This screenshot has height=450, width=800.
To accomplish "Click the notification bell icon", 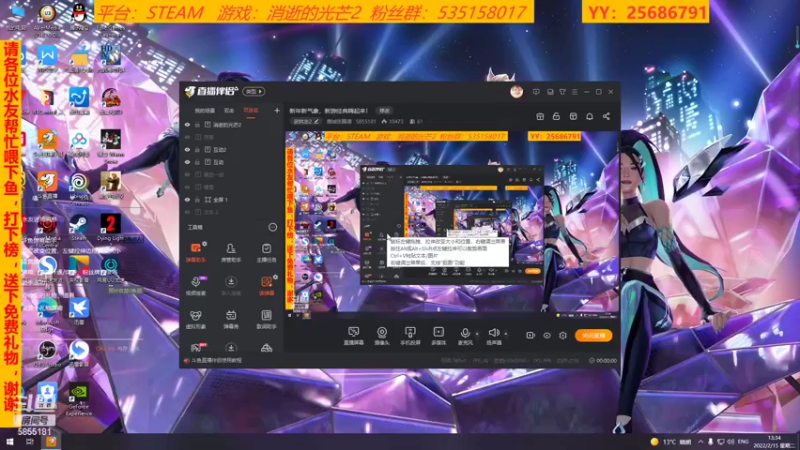I will tap(589, 116).
